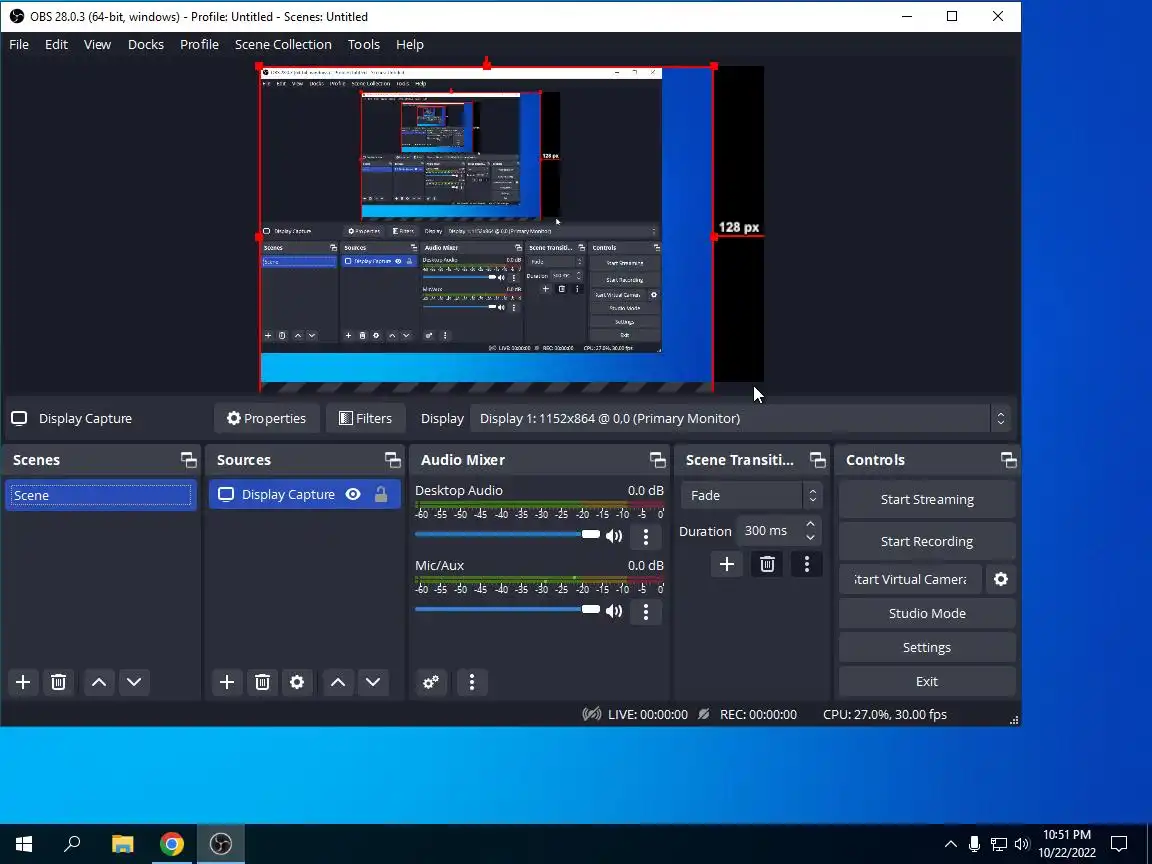Open Windows search from the taskbar
This screenshot has width=1152, height=864.
[x=72, y=843]
